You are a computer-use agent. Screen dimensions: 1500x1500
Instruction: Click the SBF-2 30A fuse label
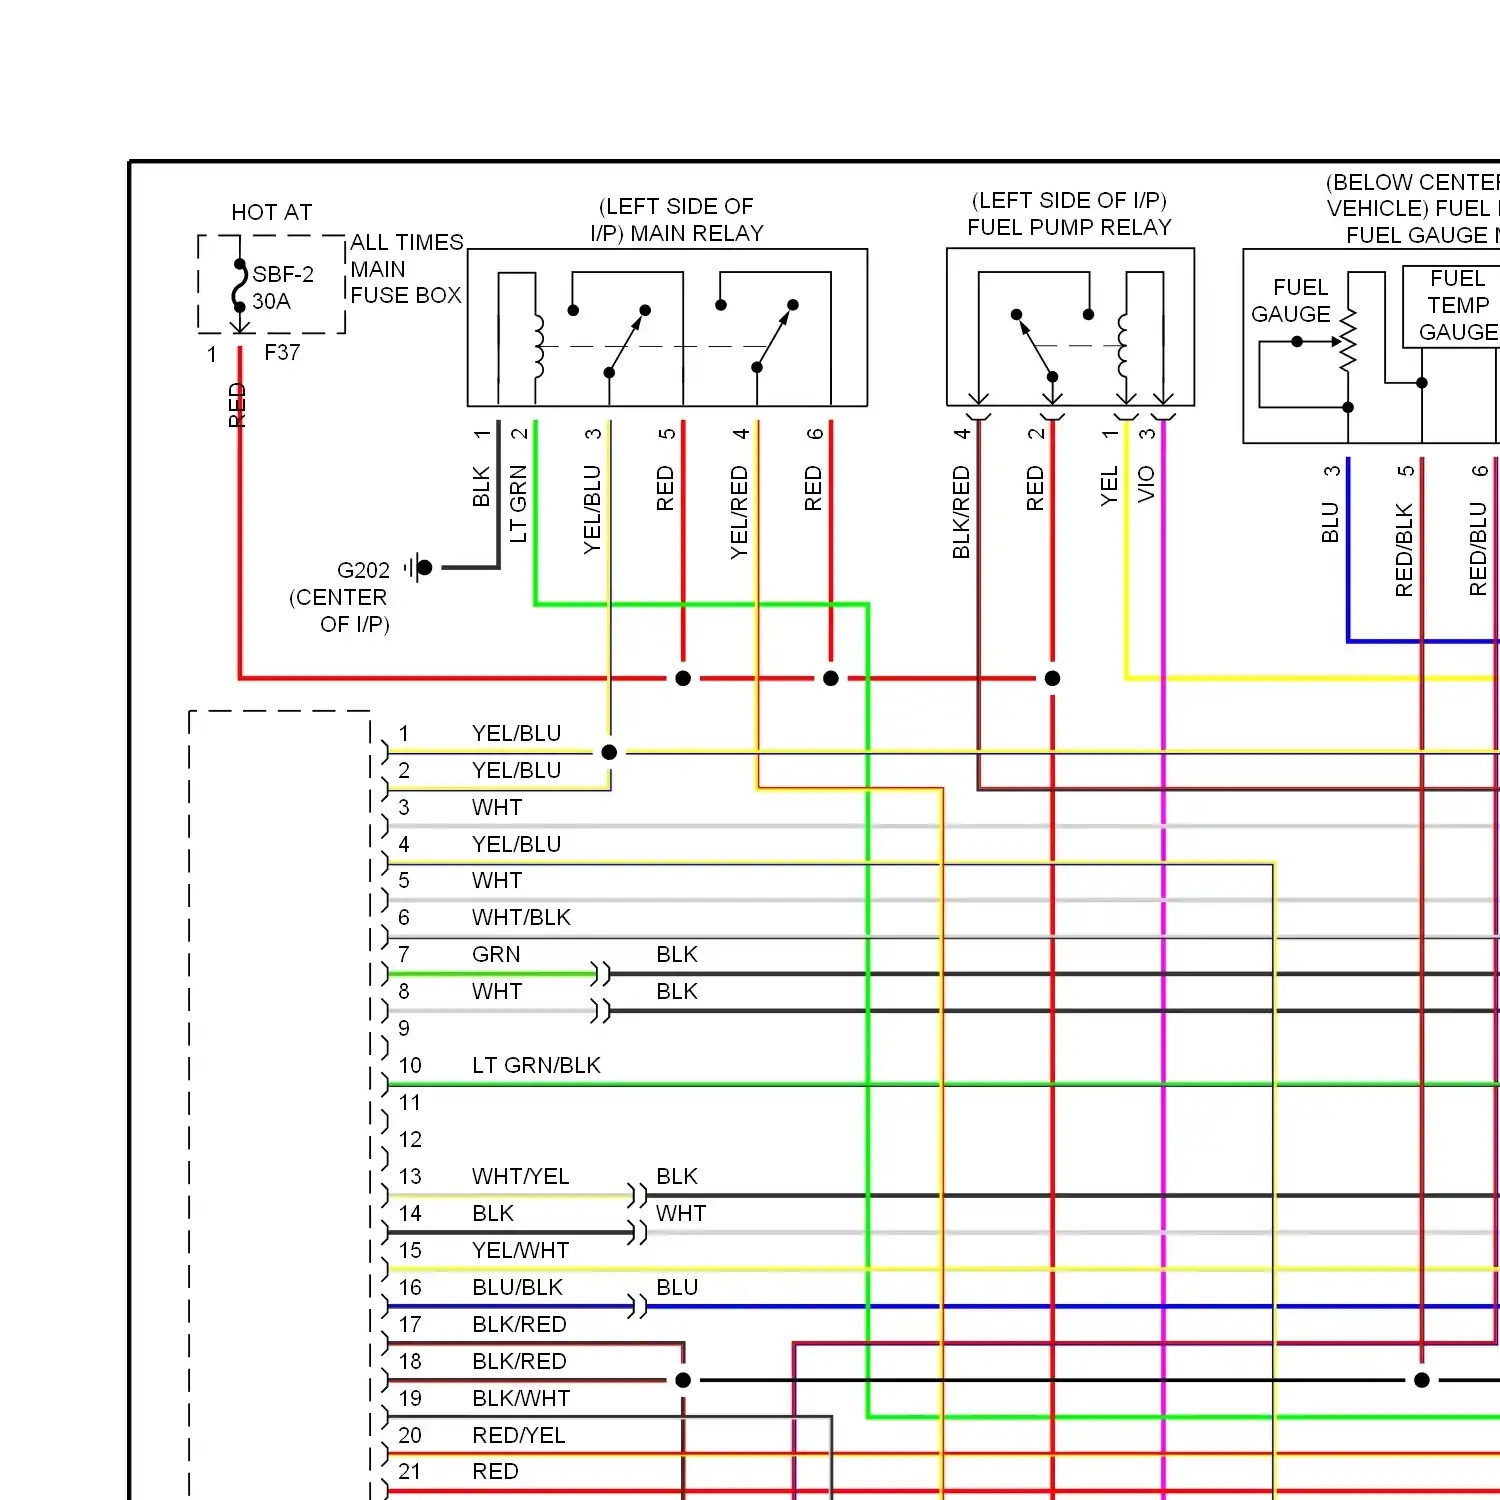point(282,287)
